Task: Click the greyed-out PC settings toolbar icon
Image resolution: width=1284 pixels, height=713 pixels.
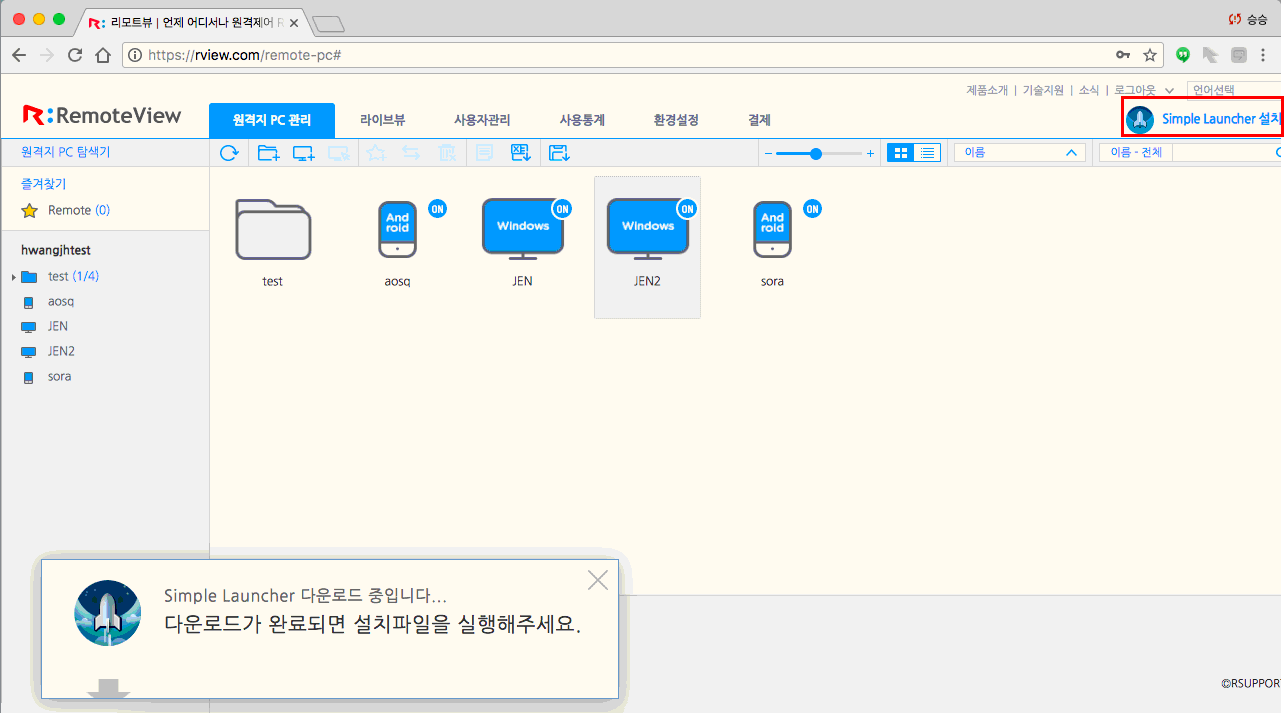Action: (340, 153)
